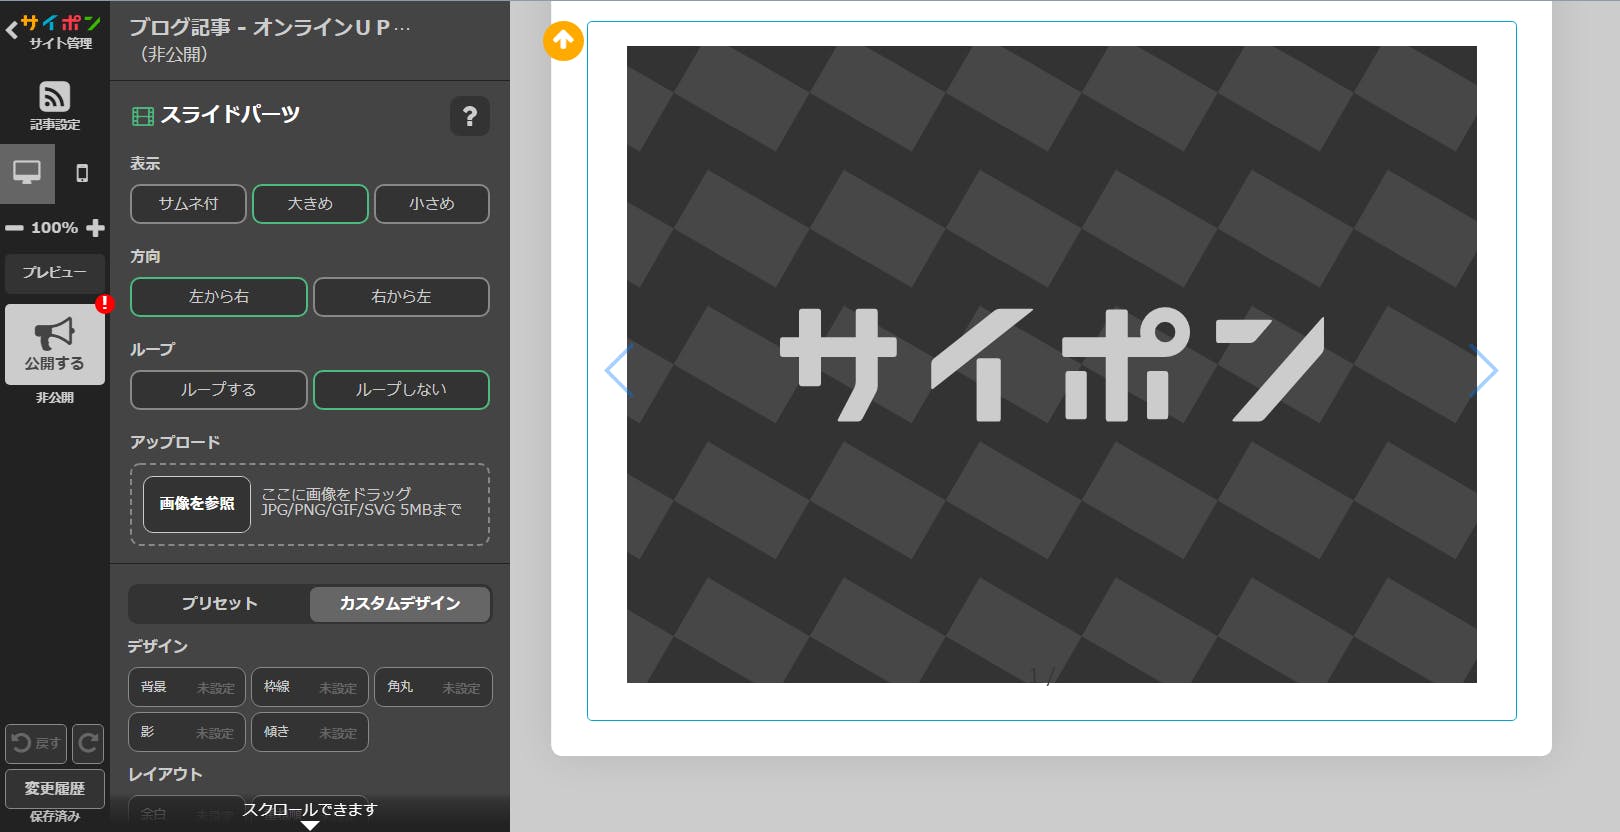Open the help question mark icon

pos(469,117)
